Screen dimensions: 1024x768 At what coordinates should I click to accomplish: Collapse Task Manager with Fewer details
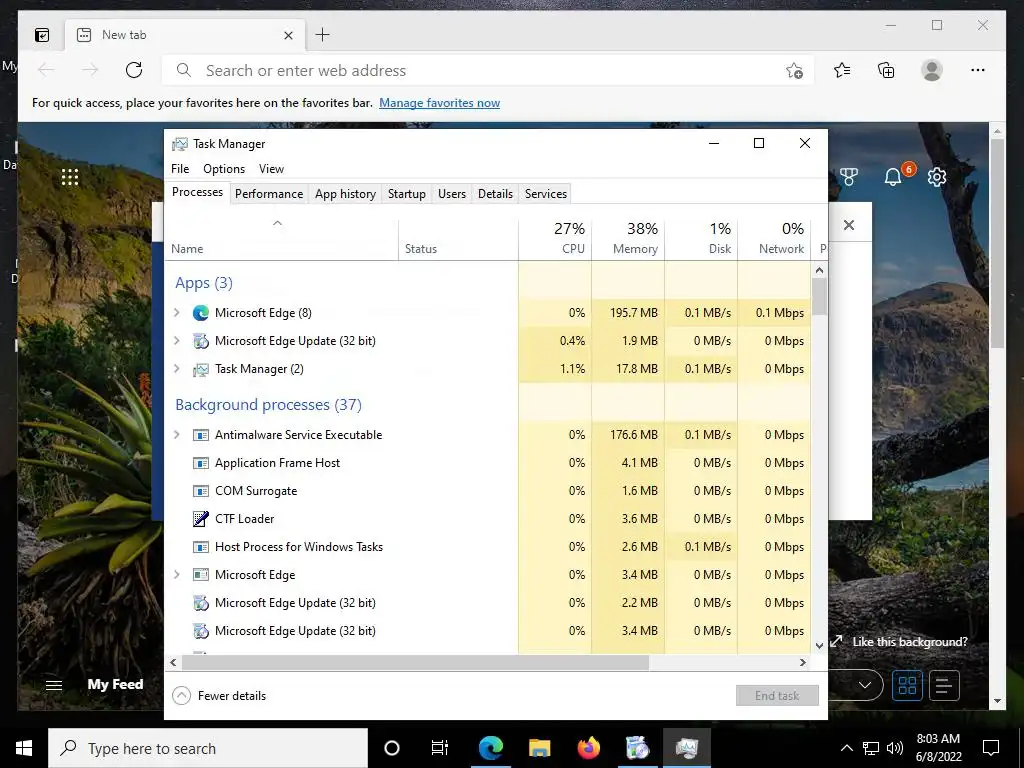pyautogui.click(x=219, y=696)
